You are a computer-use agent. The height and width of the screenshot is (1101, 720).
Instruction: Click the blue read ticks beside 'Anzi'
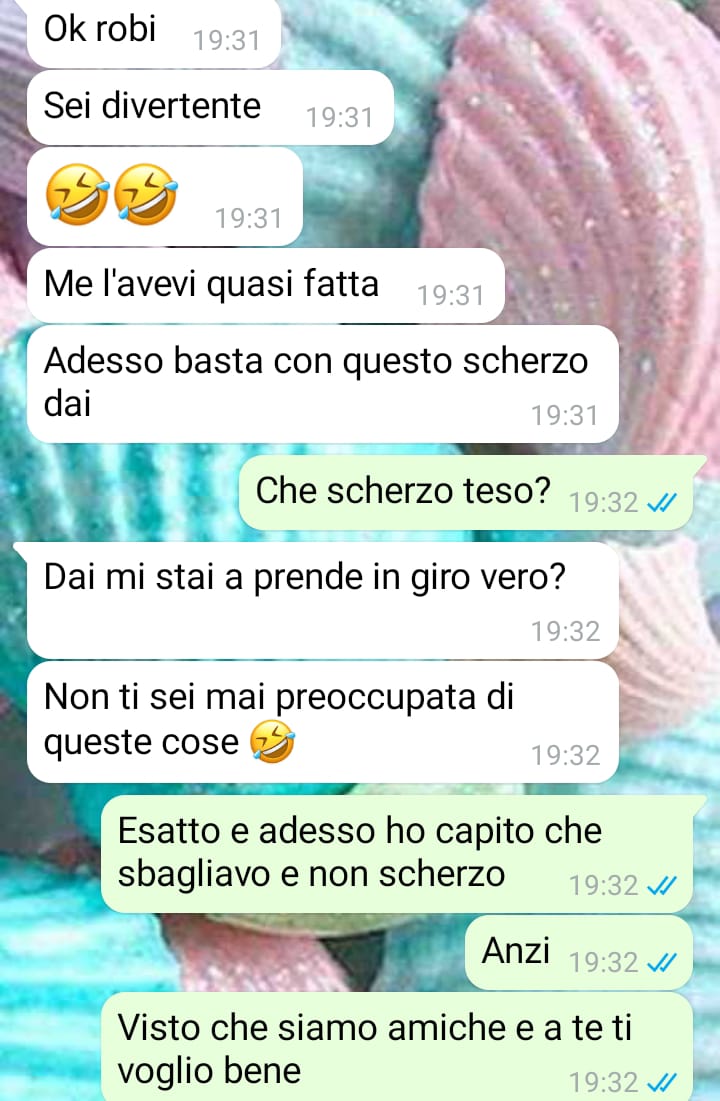click(662, 962)
